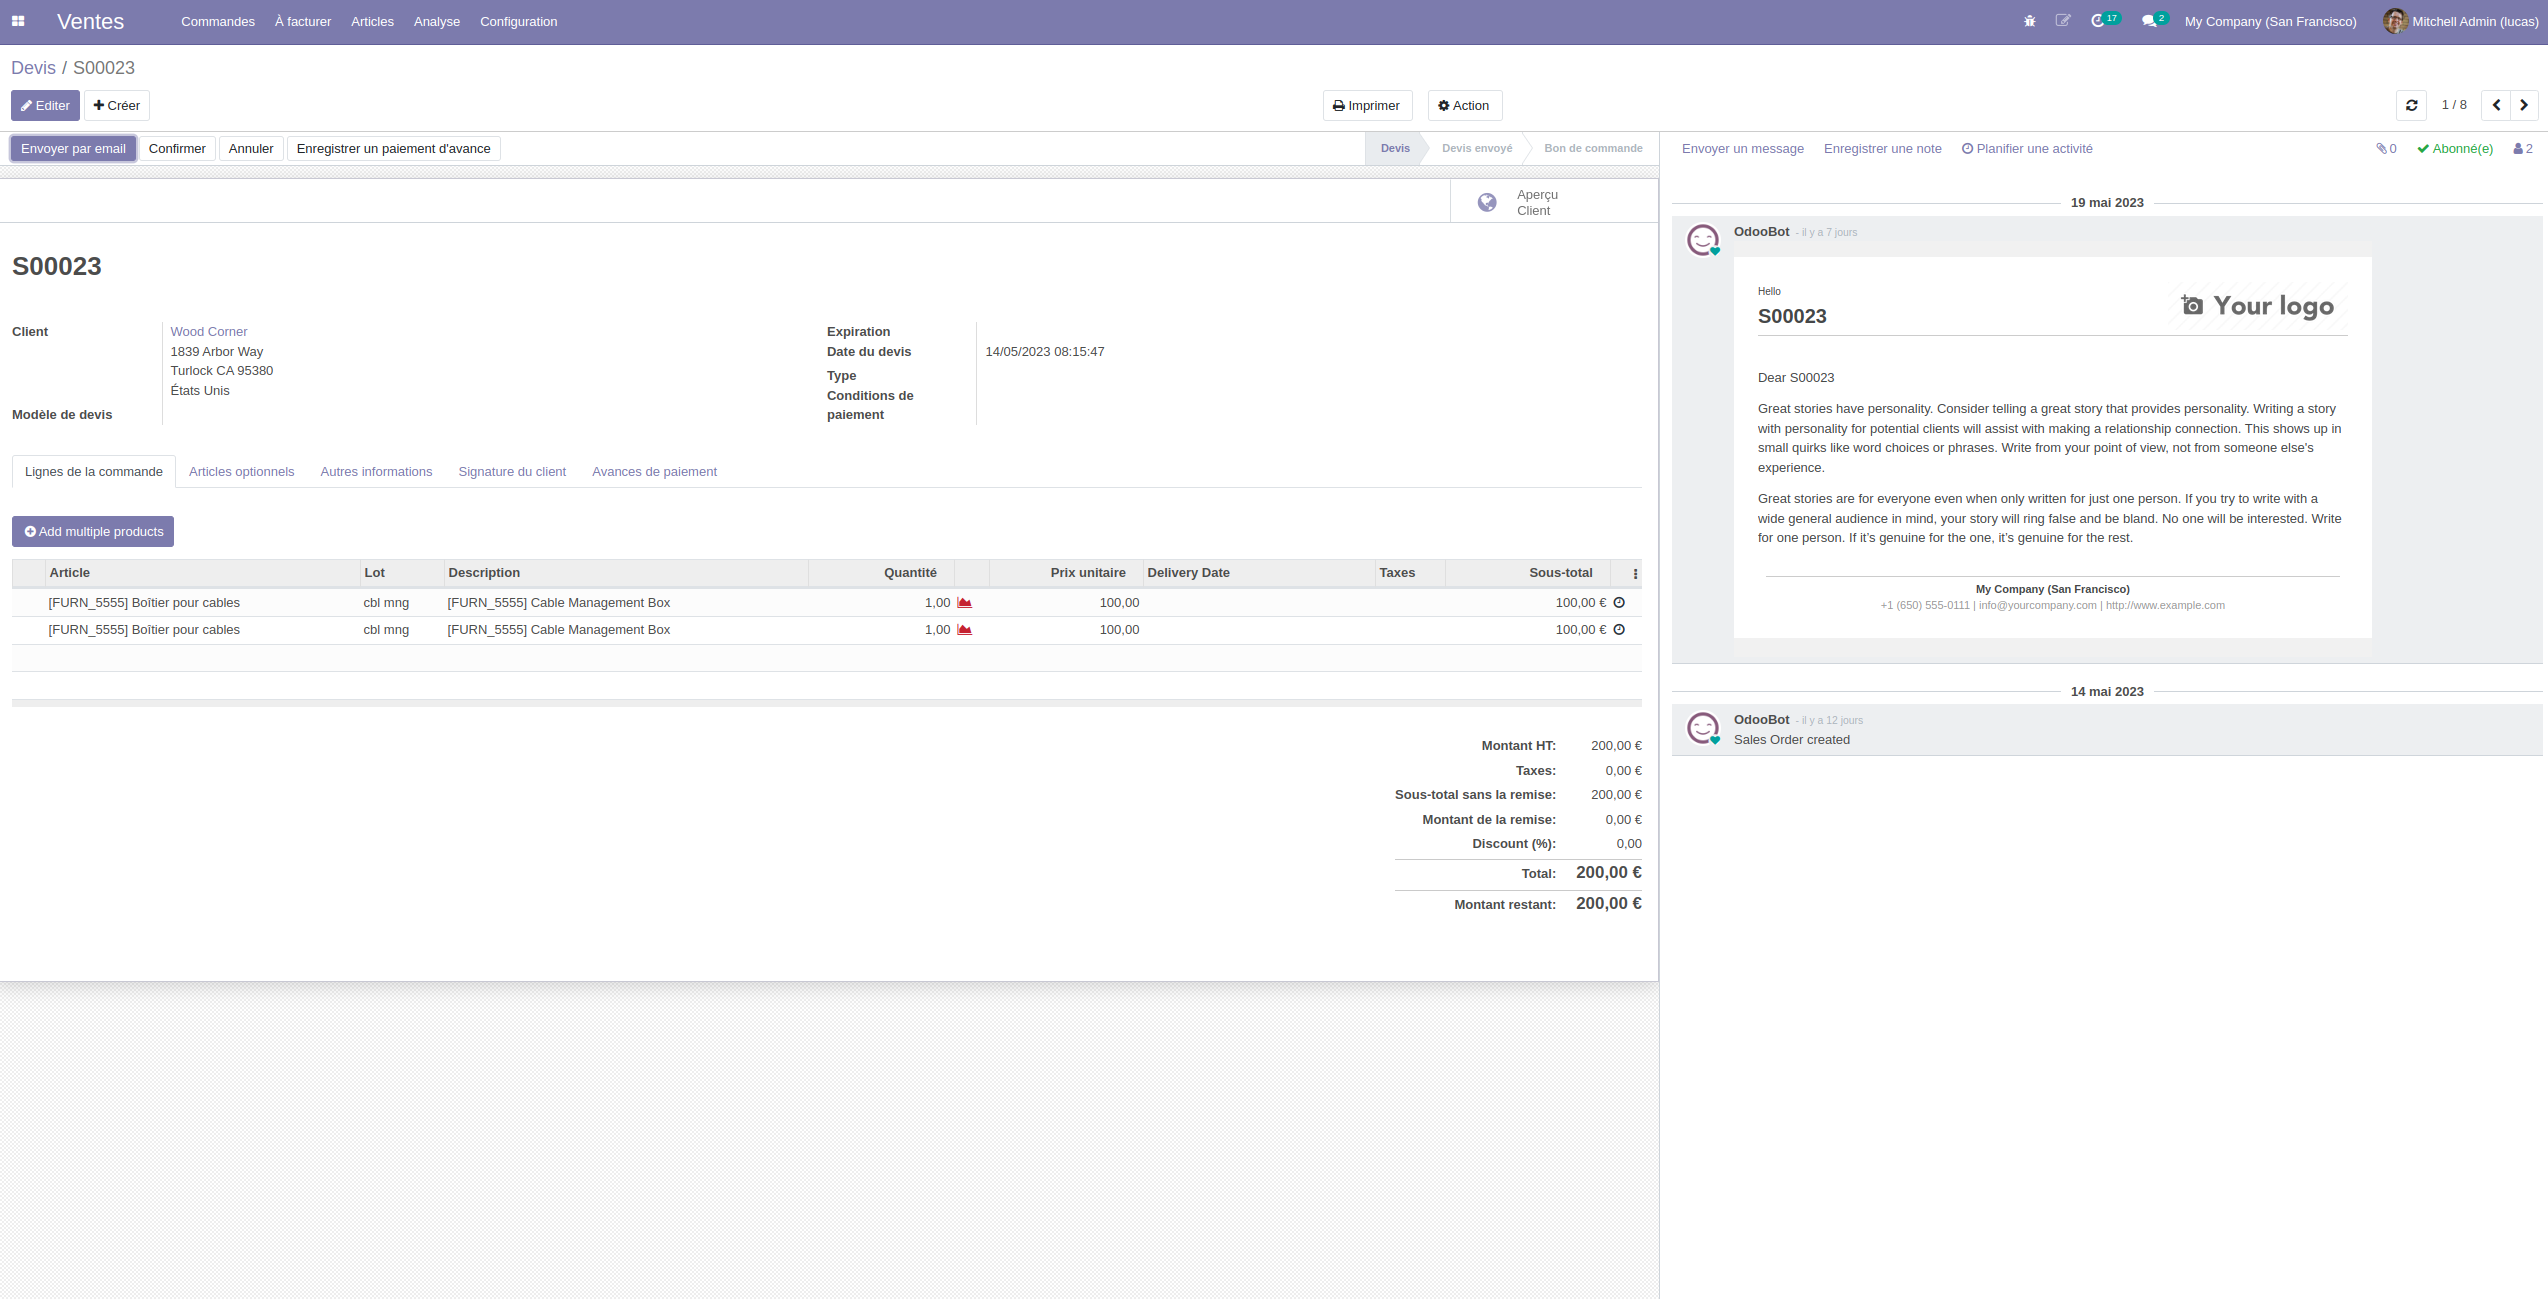The image size is (2548, 1299).
Task: Click the debug bug icon
Action: (x=2029, y=21)
